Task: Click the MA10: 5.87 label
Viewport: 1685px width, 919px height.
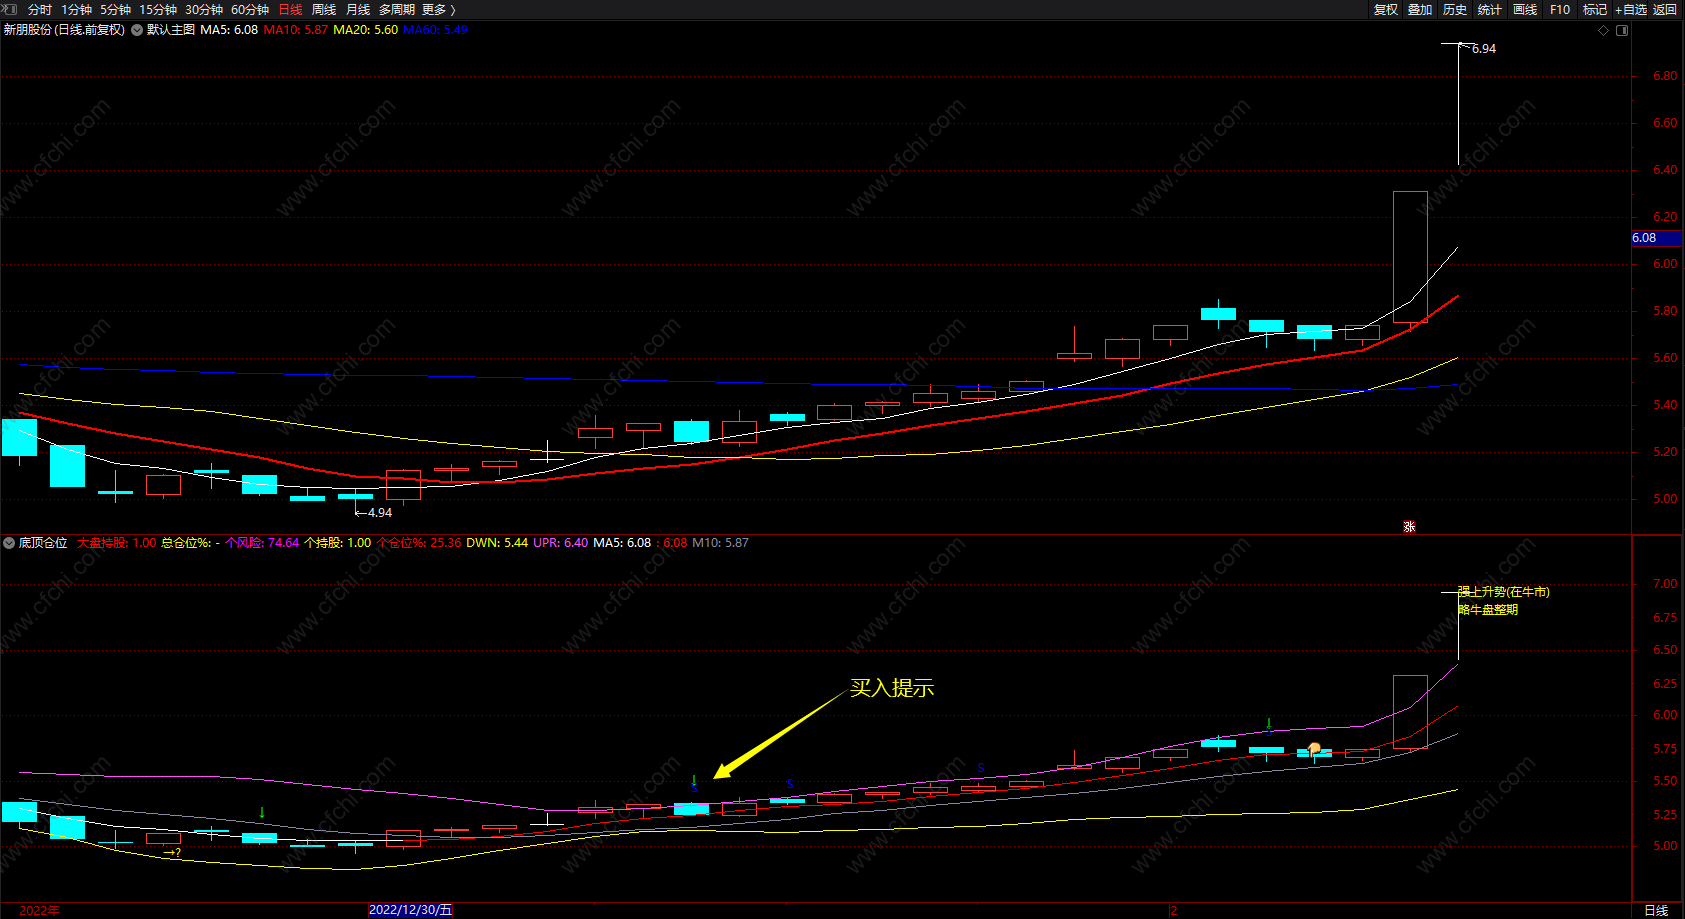Action: (x=295, y=30)
